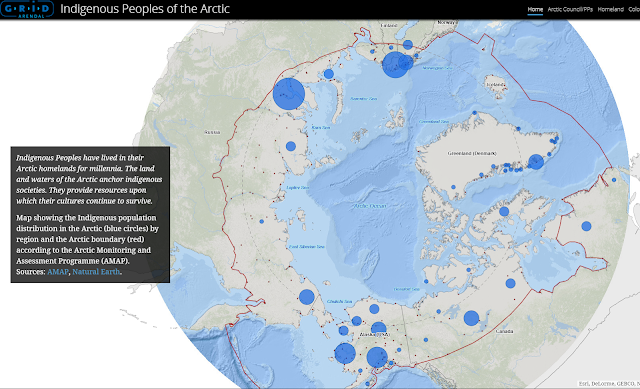Click the small blue circle near Iceland's north coast
Screen dimensions: 640x389
pyautogui.click(x=474, y=112)
